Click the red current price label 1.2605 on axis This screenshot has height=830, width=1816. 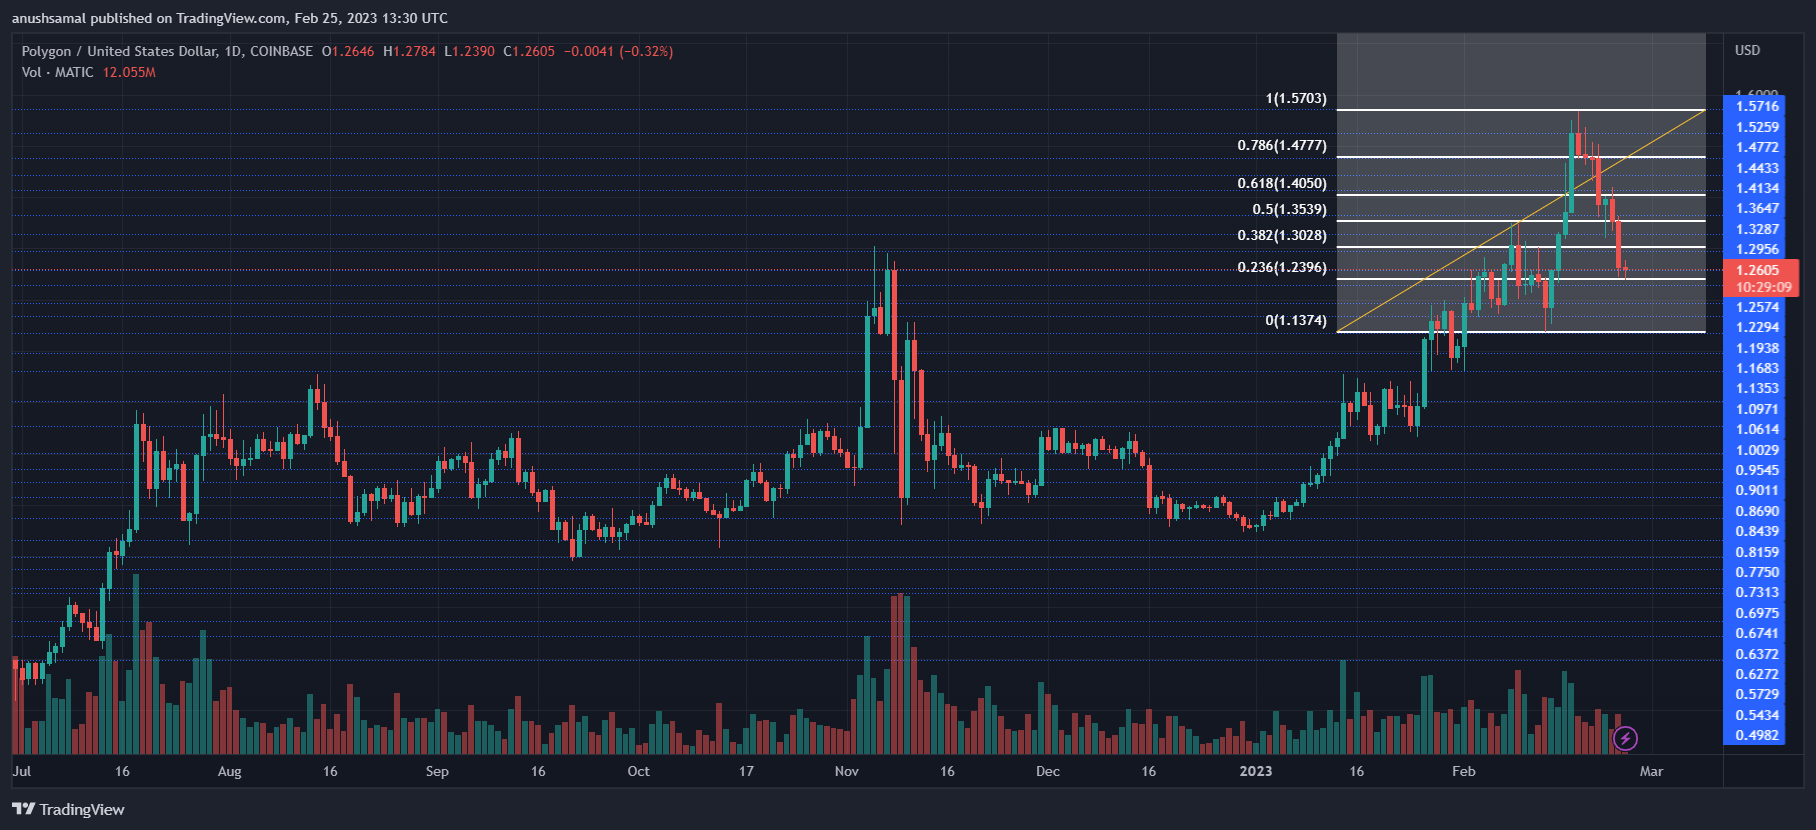(x=1758, y=270)
